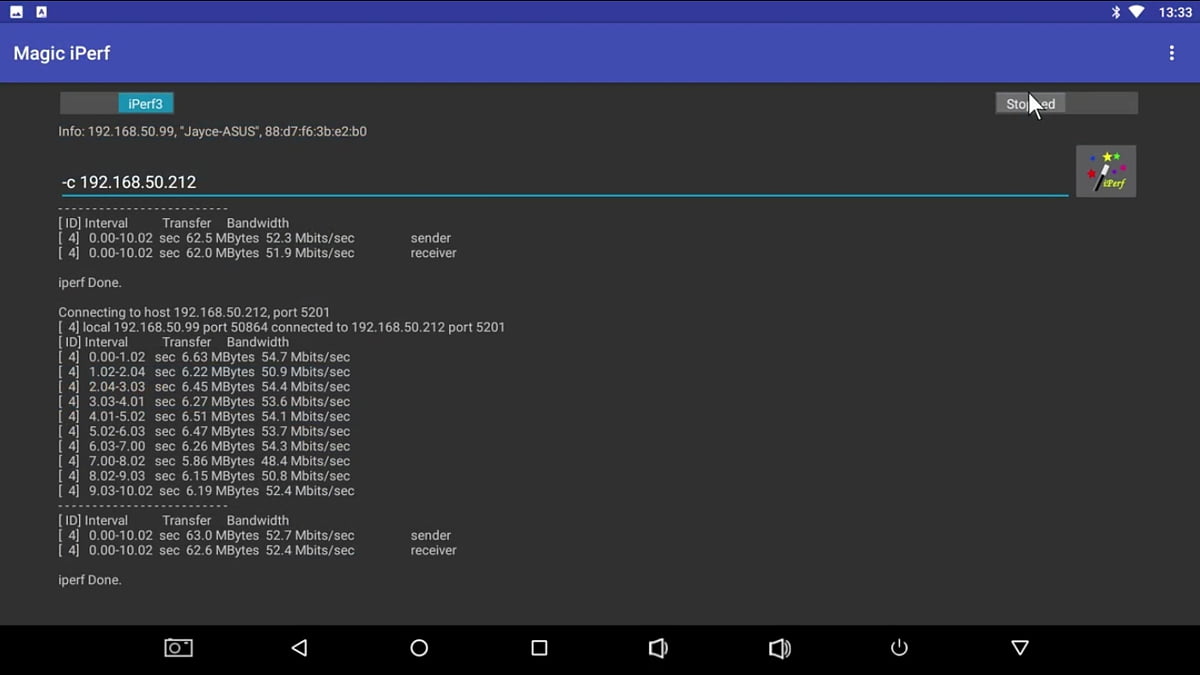Tap the power icon in navigation bar
This screenshot has height=675, width=1200.
[898, 647]
